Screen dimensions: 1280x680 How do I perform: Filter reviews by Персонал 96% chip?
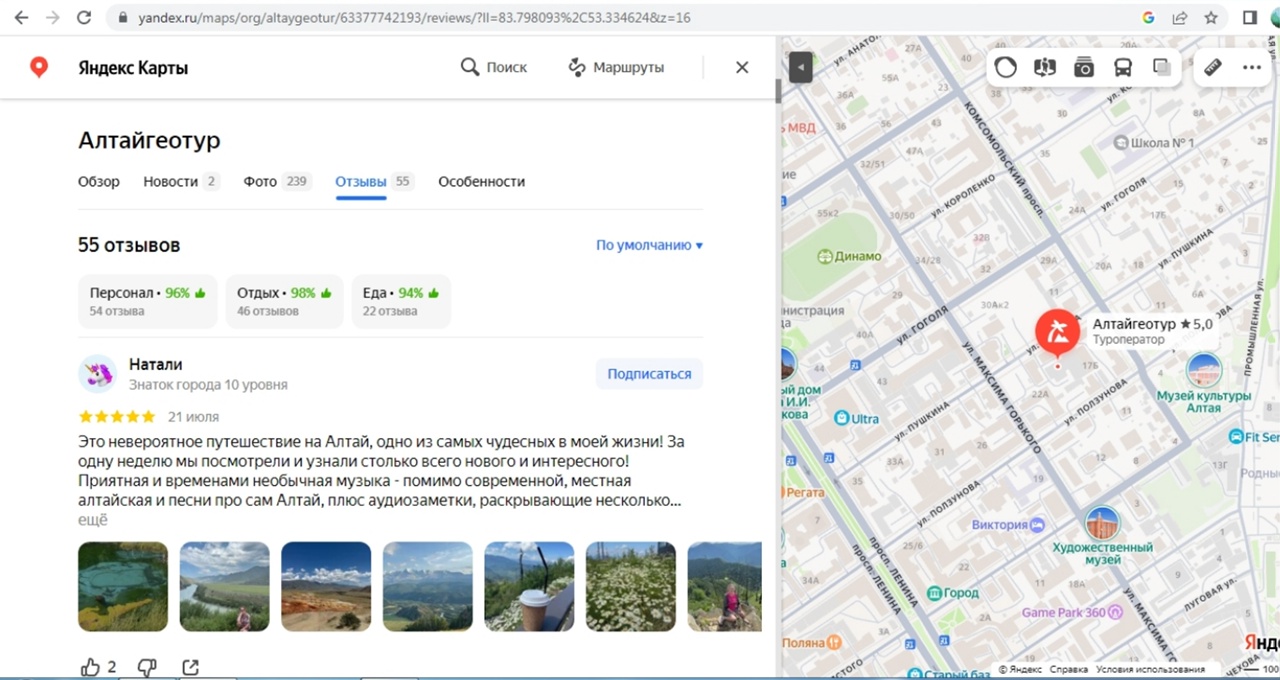pyautogui.click(x=147, y=301)
